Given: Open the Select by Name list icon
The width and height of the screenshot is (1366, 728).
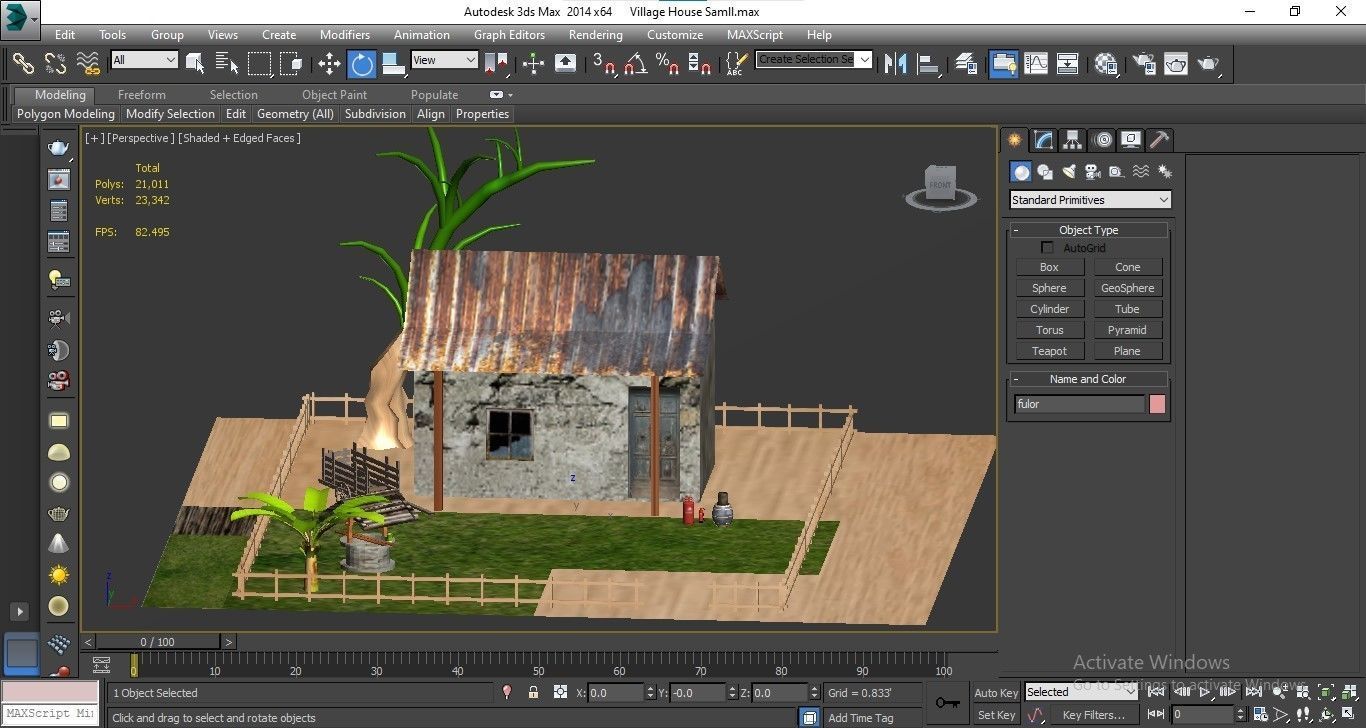Looking at the screenshot, I should click(x=227, y=64).
